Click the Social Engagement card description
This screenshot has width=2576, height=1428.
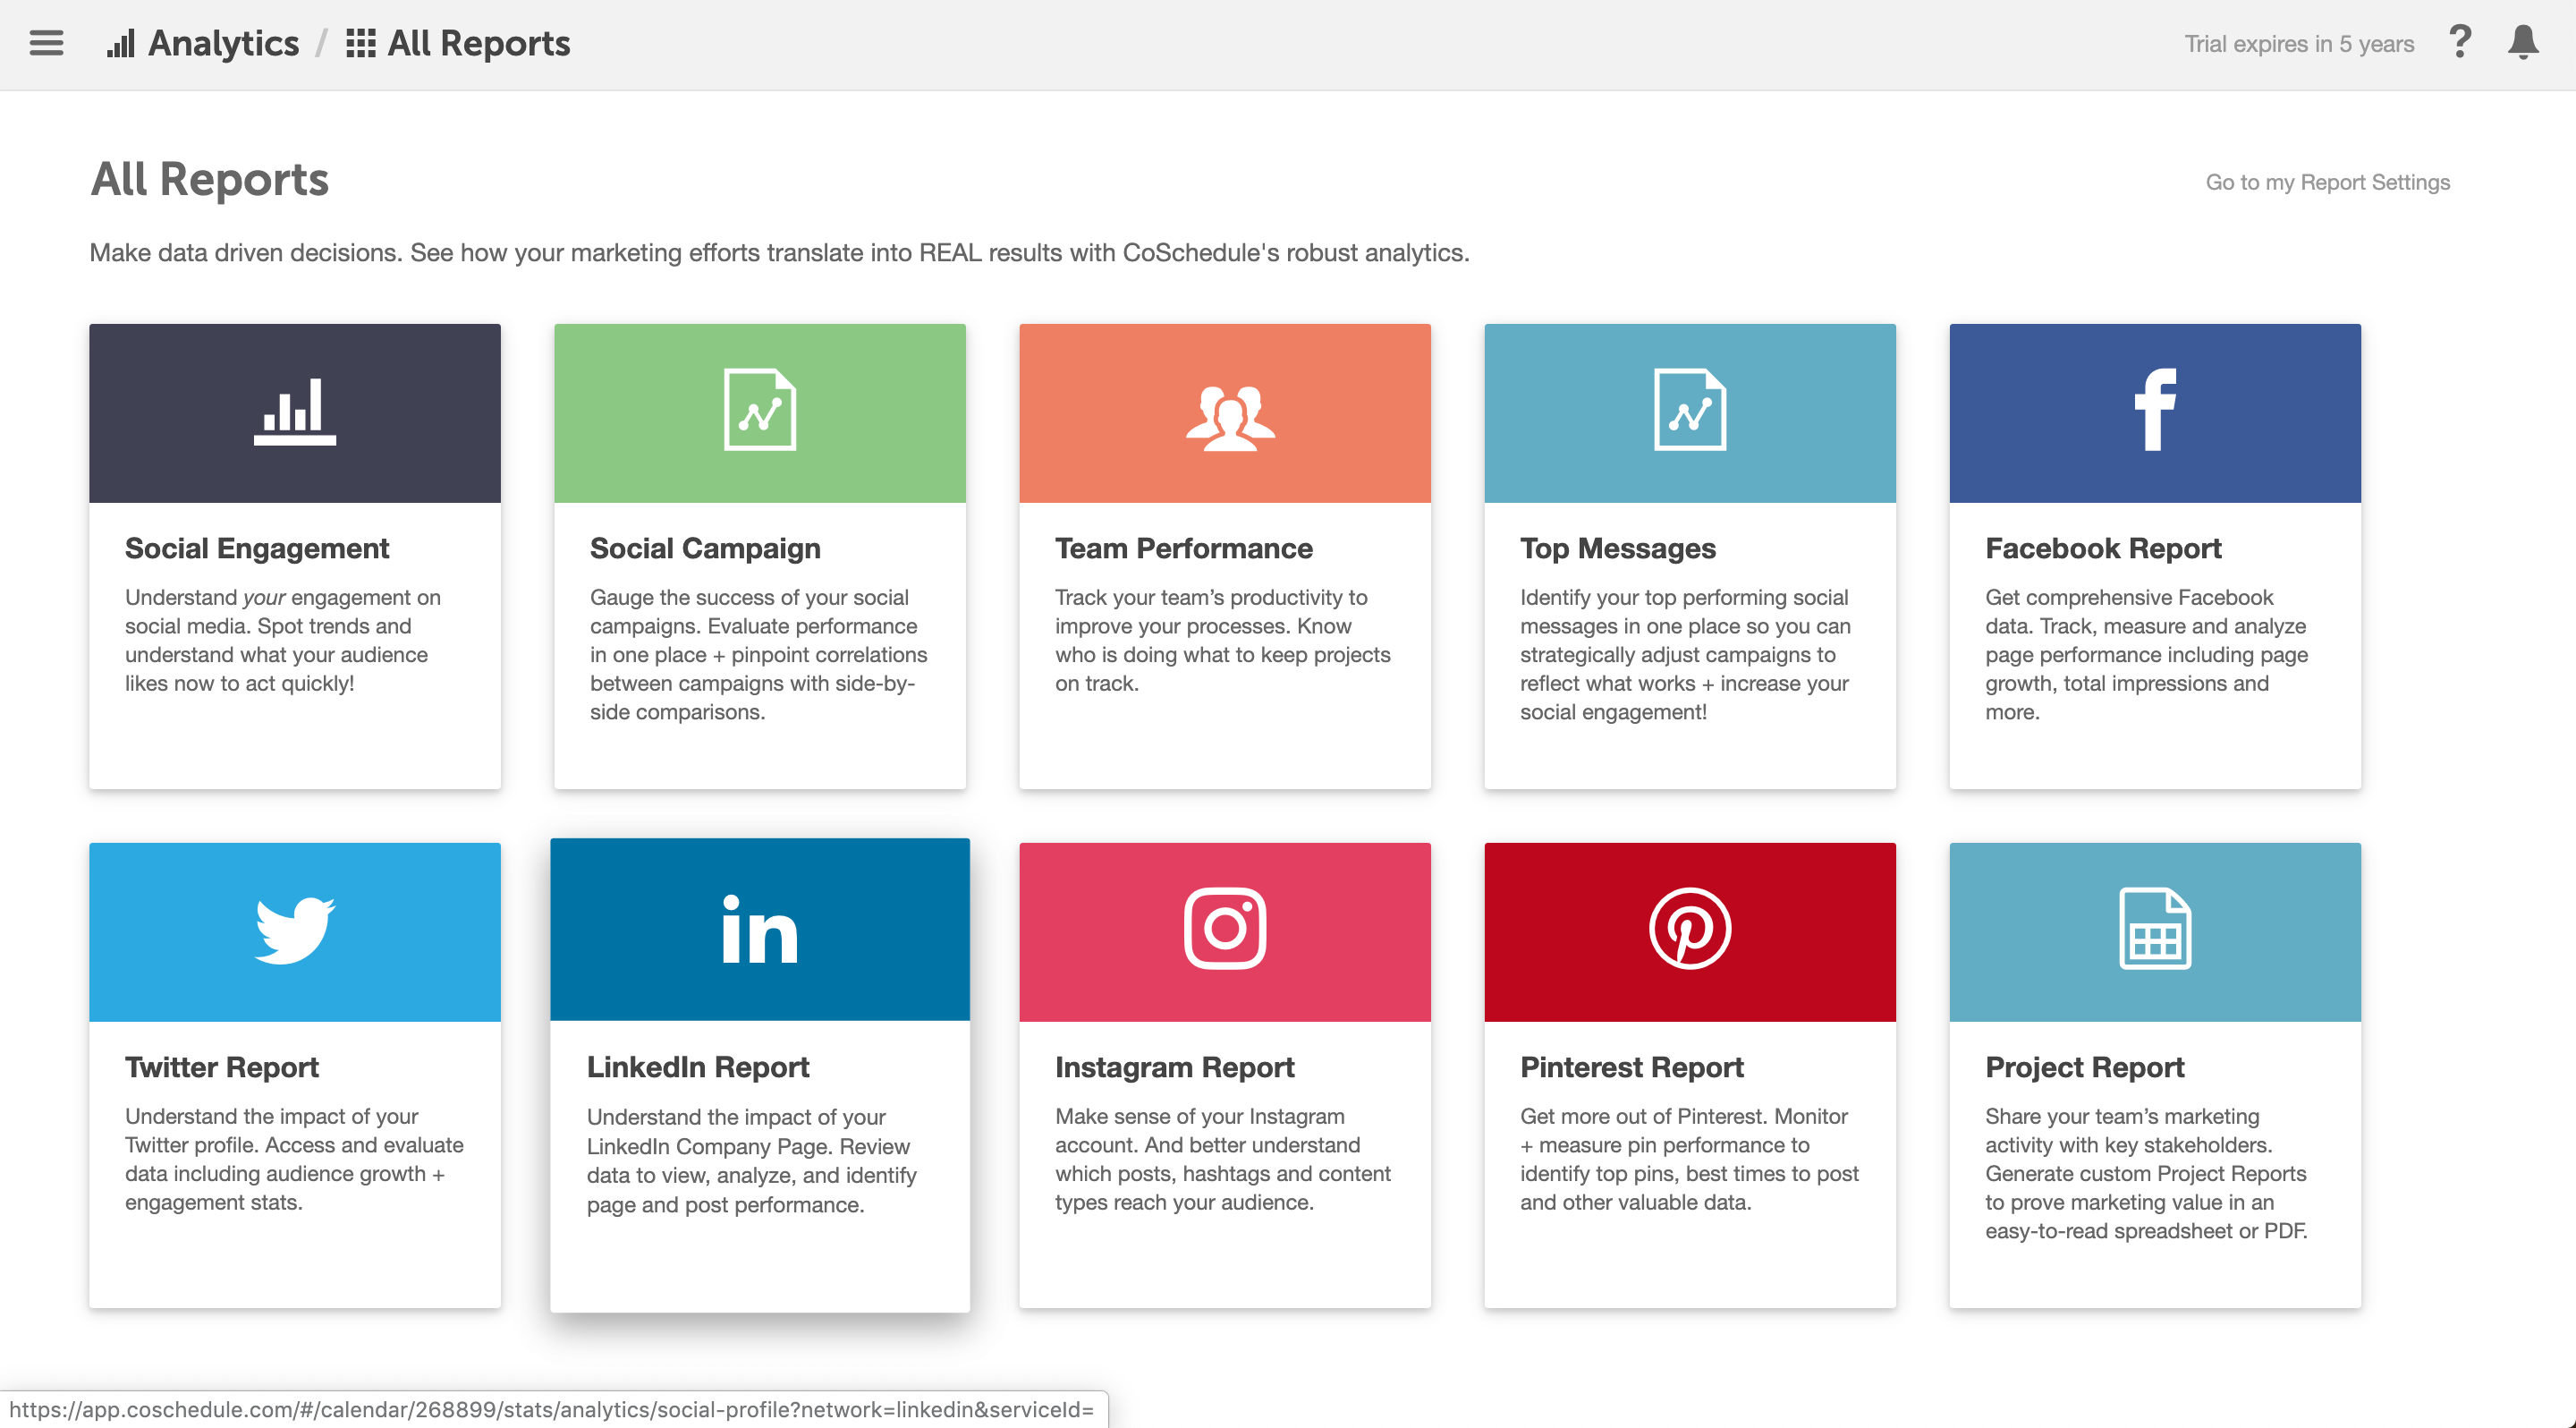(x=283, y=640)
